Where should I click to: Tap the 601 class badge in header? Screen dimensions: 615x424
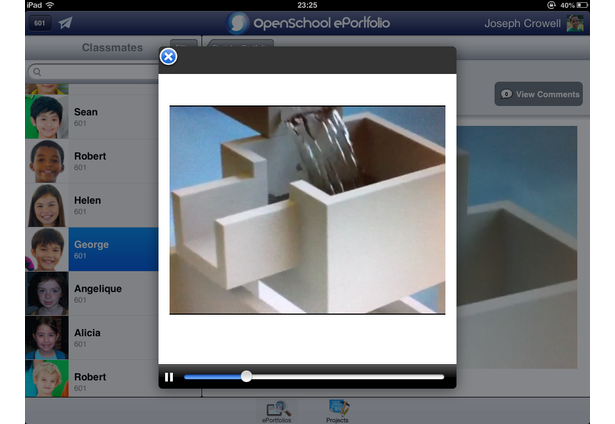40,23
